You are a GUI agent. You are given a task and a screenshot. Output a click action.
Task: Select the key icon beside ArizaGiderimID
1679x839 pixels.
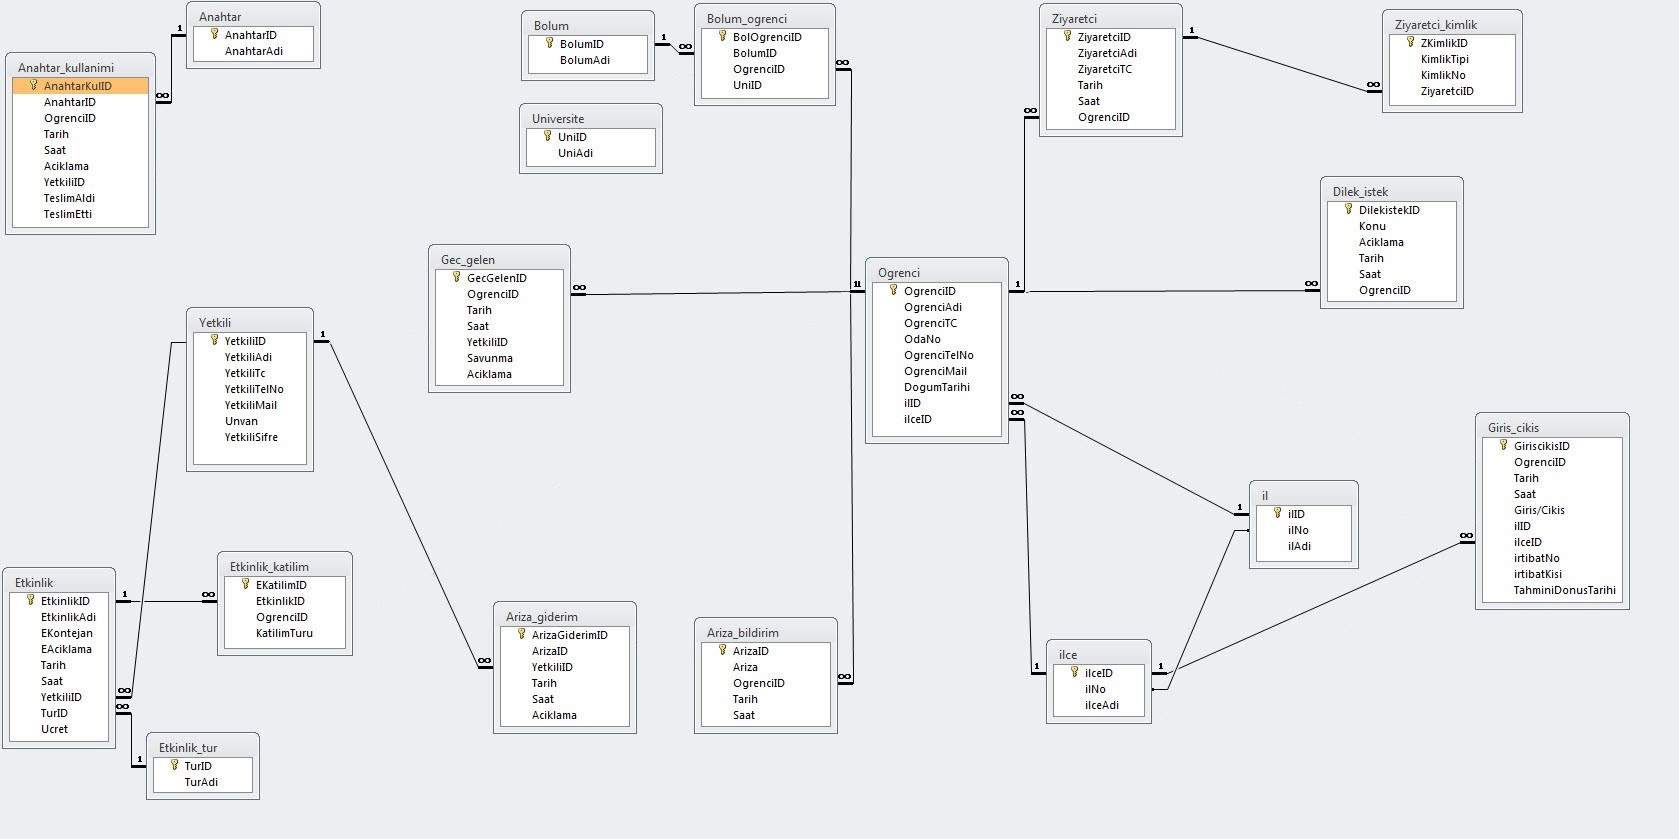pyautogui.click(x=521, y=634)
